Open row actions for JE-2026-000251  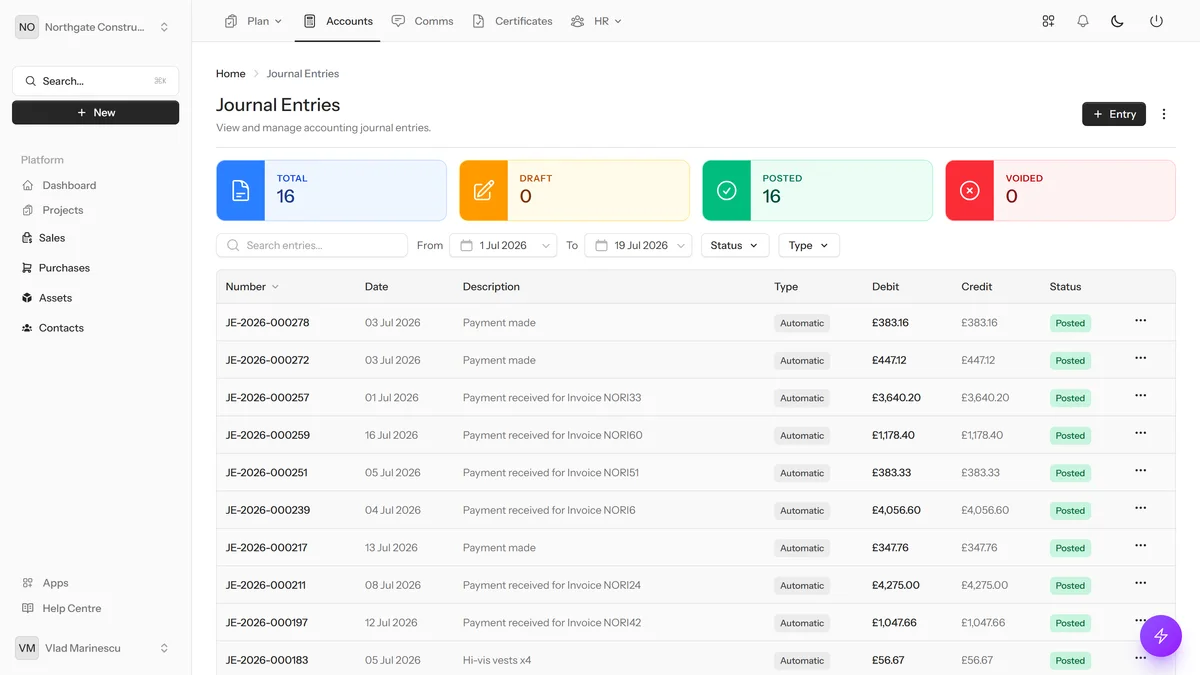coord(1140,471)
